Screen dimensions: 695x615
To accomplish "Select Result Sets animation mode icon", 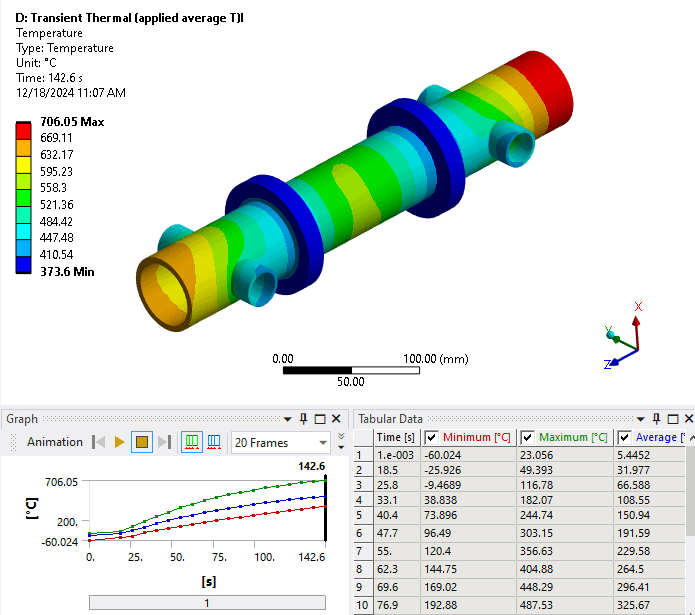I will click(214, 442).
